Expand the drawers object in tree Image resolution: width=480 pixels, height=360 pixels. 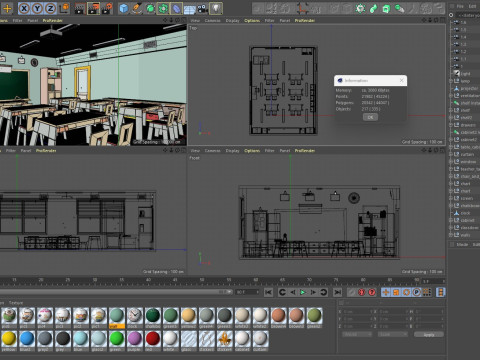tap(451, 125)
